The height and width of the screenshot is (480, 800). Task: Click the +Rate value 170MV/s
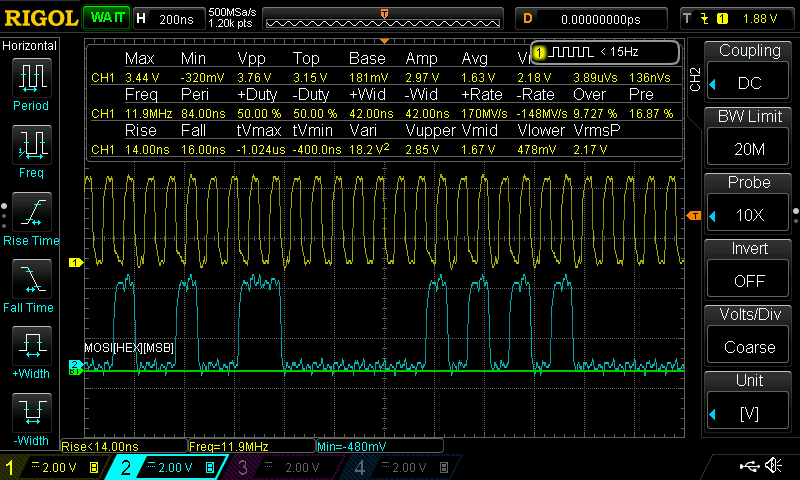click(484, 113)
